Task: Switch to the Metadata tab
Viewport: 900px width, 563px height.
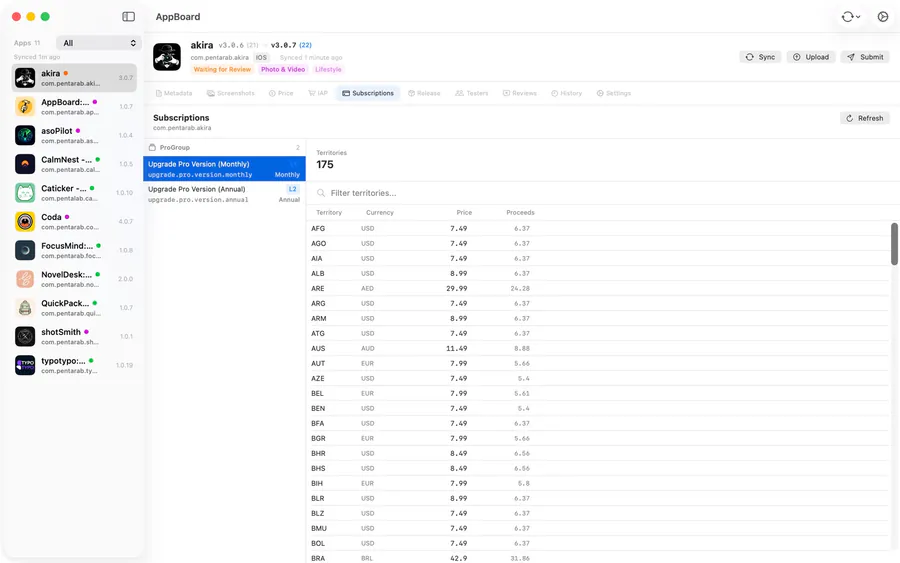Action: [174, 93]
